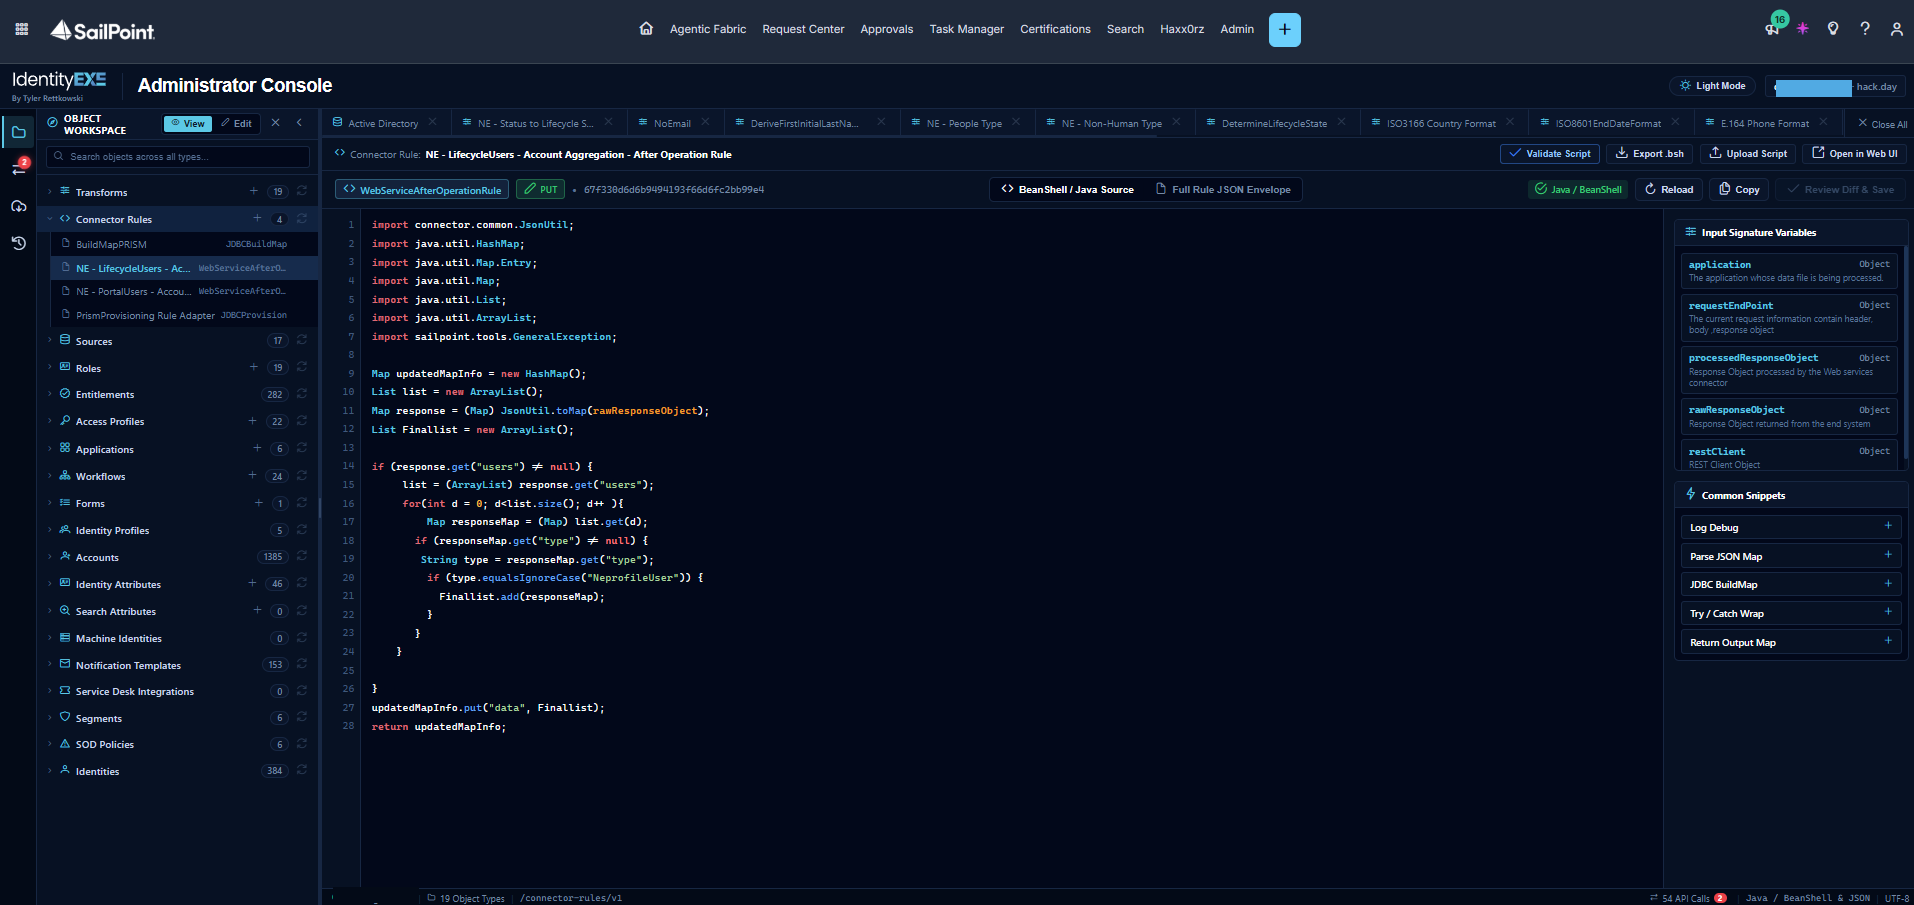Expand the Identities tree node
Screen dimensions: 1914x905
pyautogui.click(x=50, y=771)
